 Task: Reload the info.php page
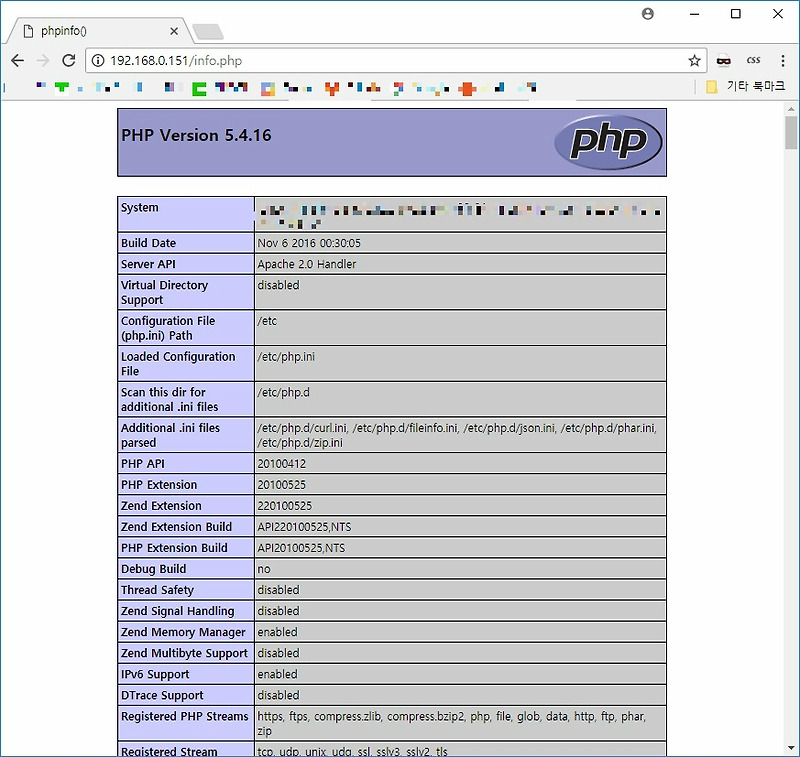click(x=67, y=60)
